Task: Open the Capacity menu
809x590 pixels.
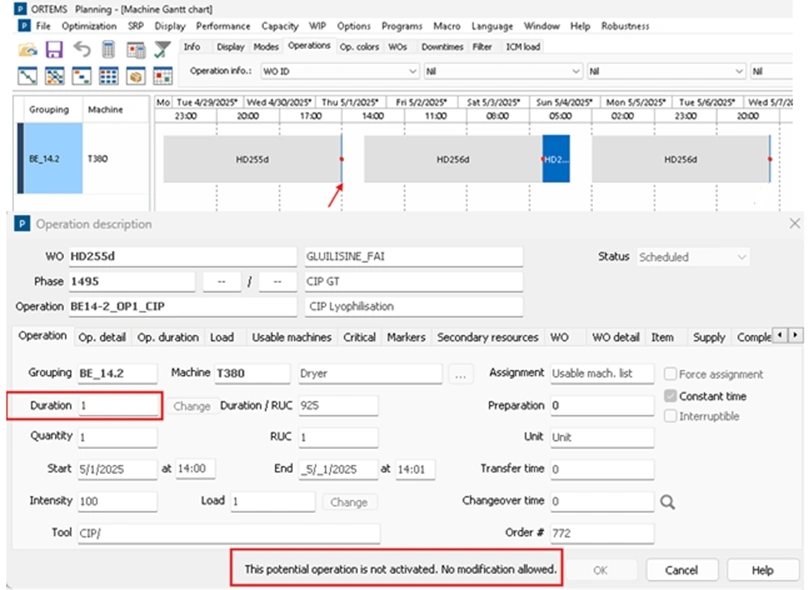Action: pos(280,26)
